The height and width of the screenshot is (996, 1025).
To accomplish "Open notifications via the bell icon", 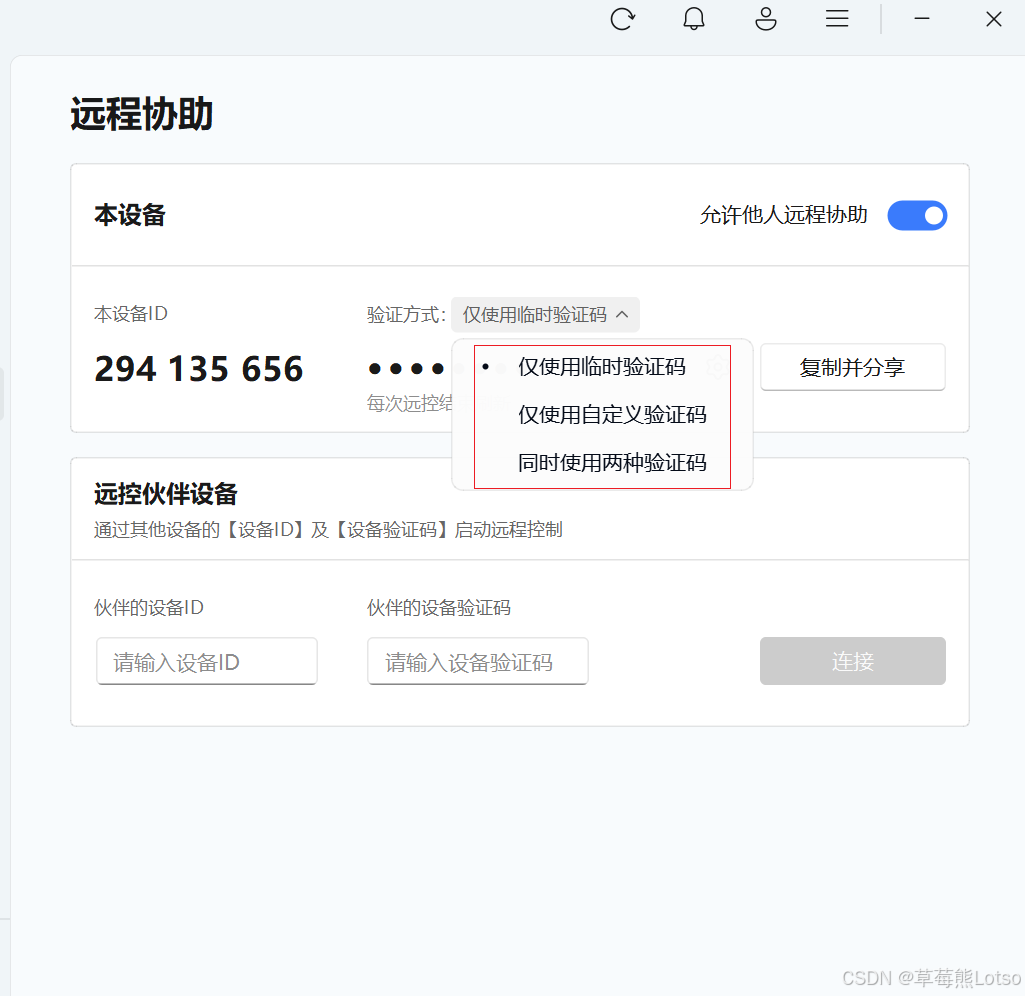I will point(694,19).
